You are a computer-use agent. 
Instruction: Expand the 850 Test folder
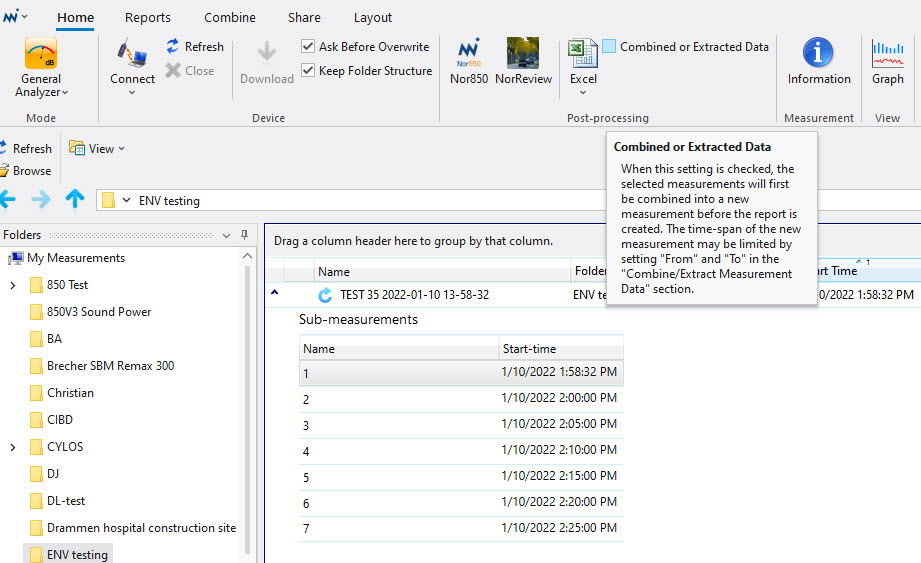tap(12, 285)
